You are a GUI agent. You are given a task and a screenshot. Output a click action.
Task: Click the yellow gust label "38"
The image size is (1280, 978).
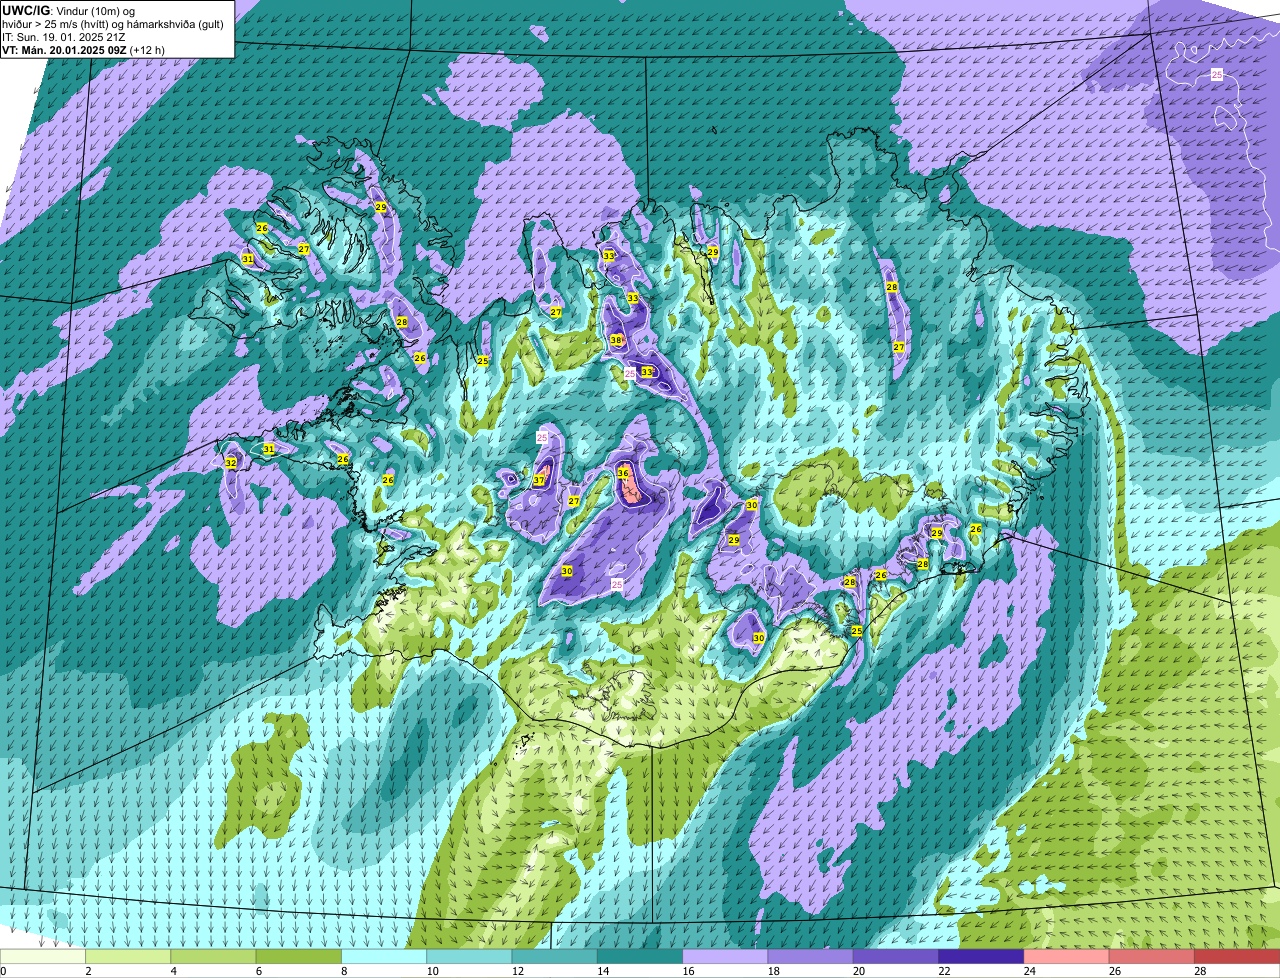click(x=616, y=340)
